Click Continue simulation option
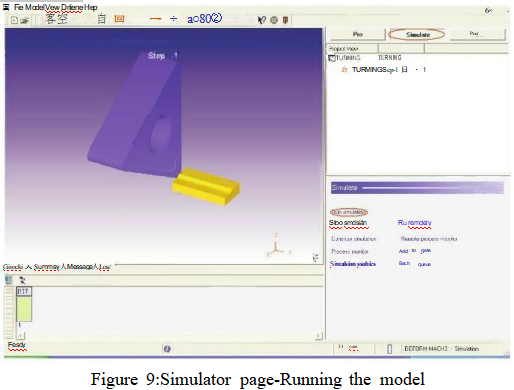This screenshot has height=390, width=514. [x=354, y=239]
